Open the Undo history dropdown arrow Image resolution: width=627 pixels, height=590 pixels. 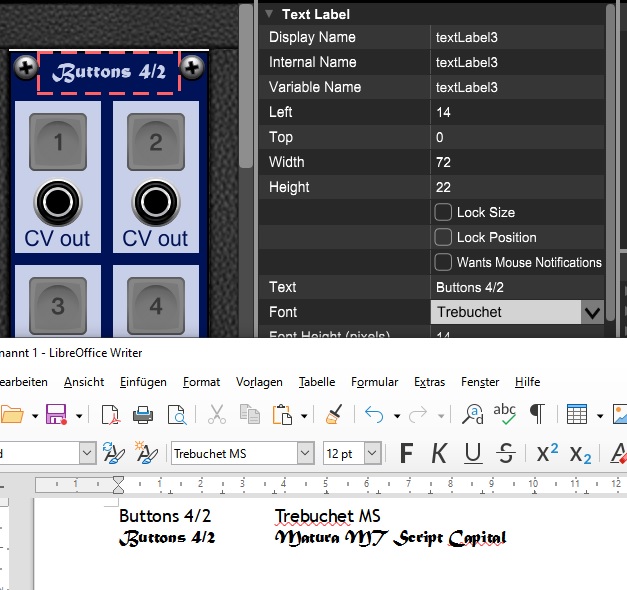click(397, 416)
